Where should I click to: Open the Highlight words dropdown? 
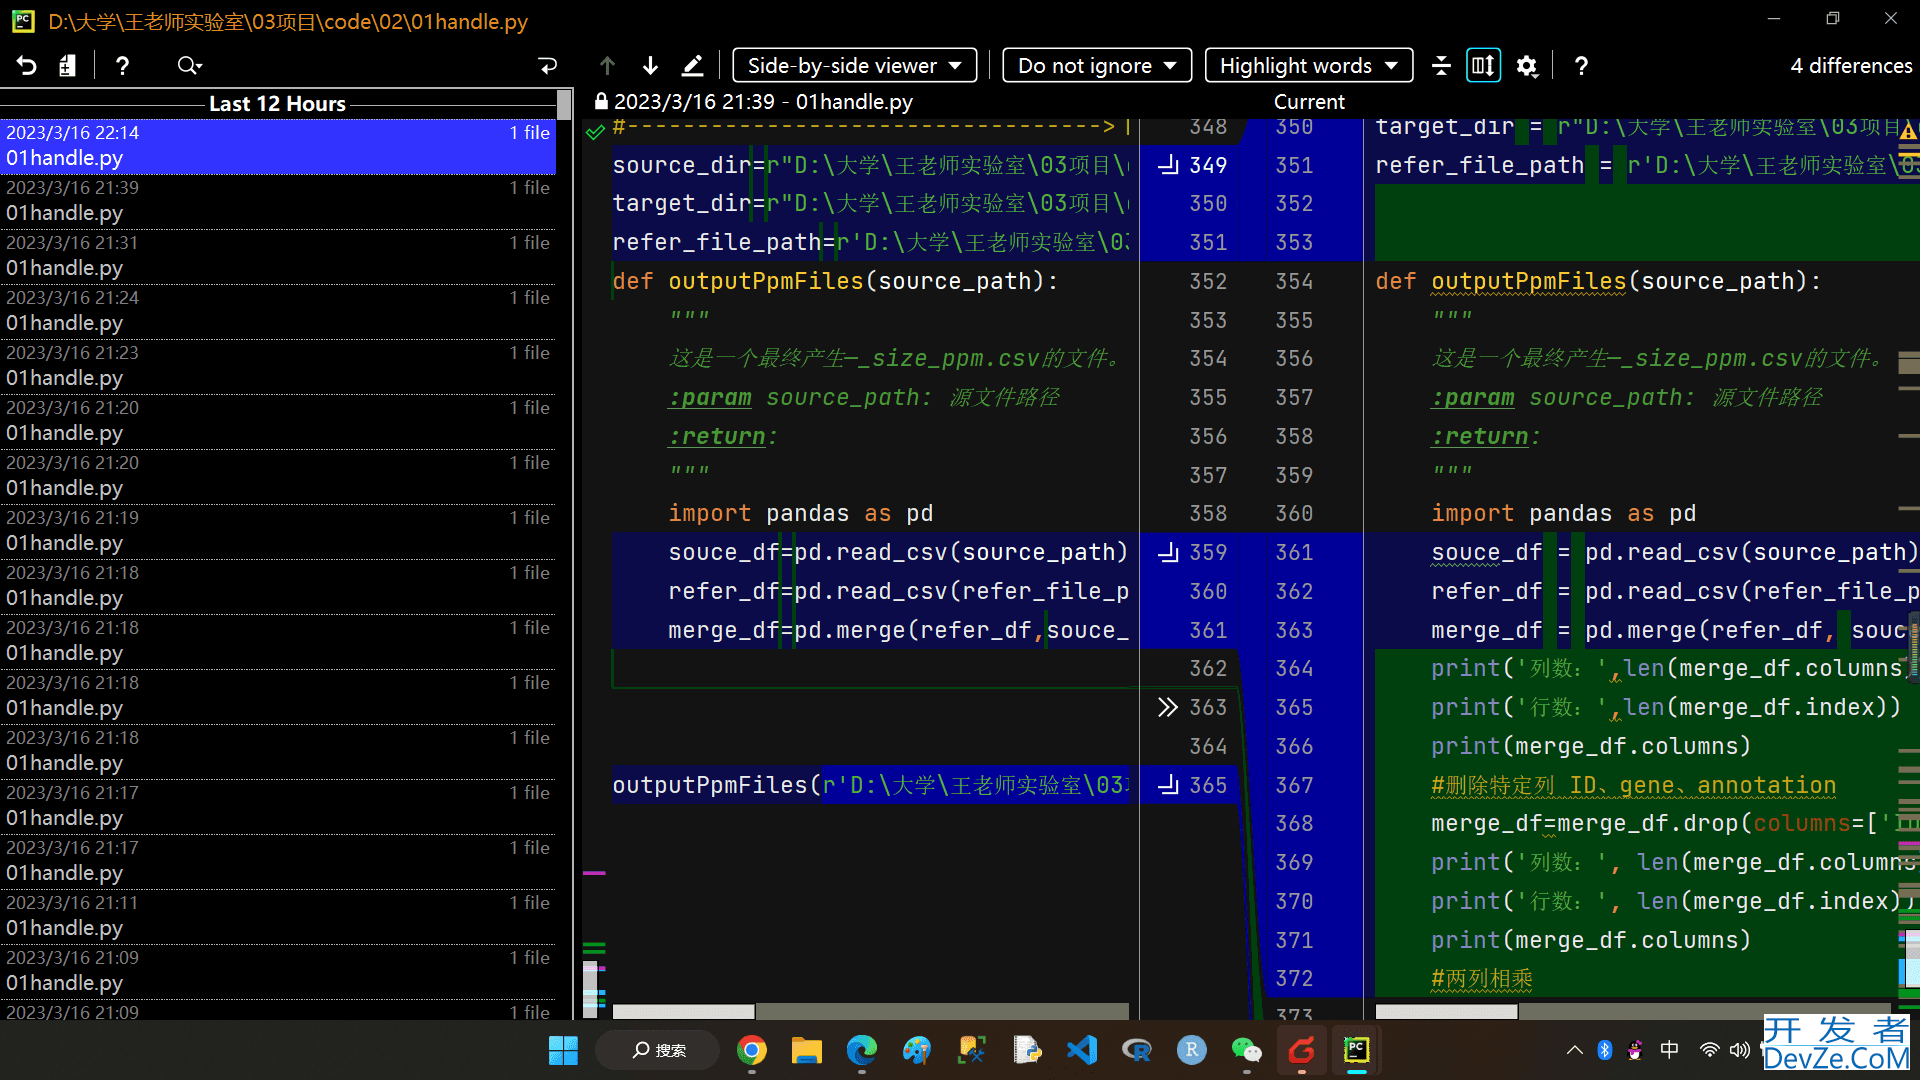pyautogui.click(x=1308, y=65)
